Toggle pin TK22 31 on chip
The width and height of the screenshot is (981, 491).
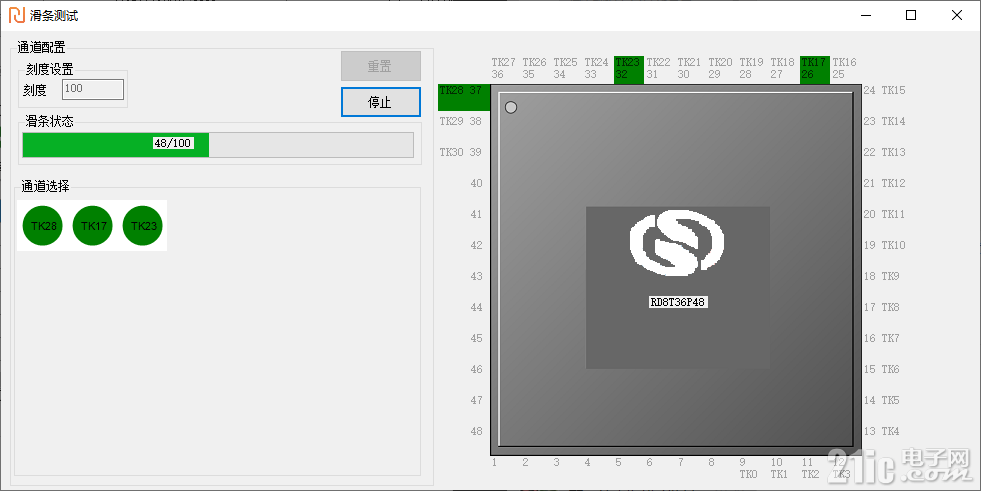point(658,68)
